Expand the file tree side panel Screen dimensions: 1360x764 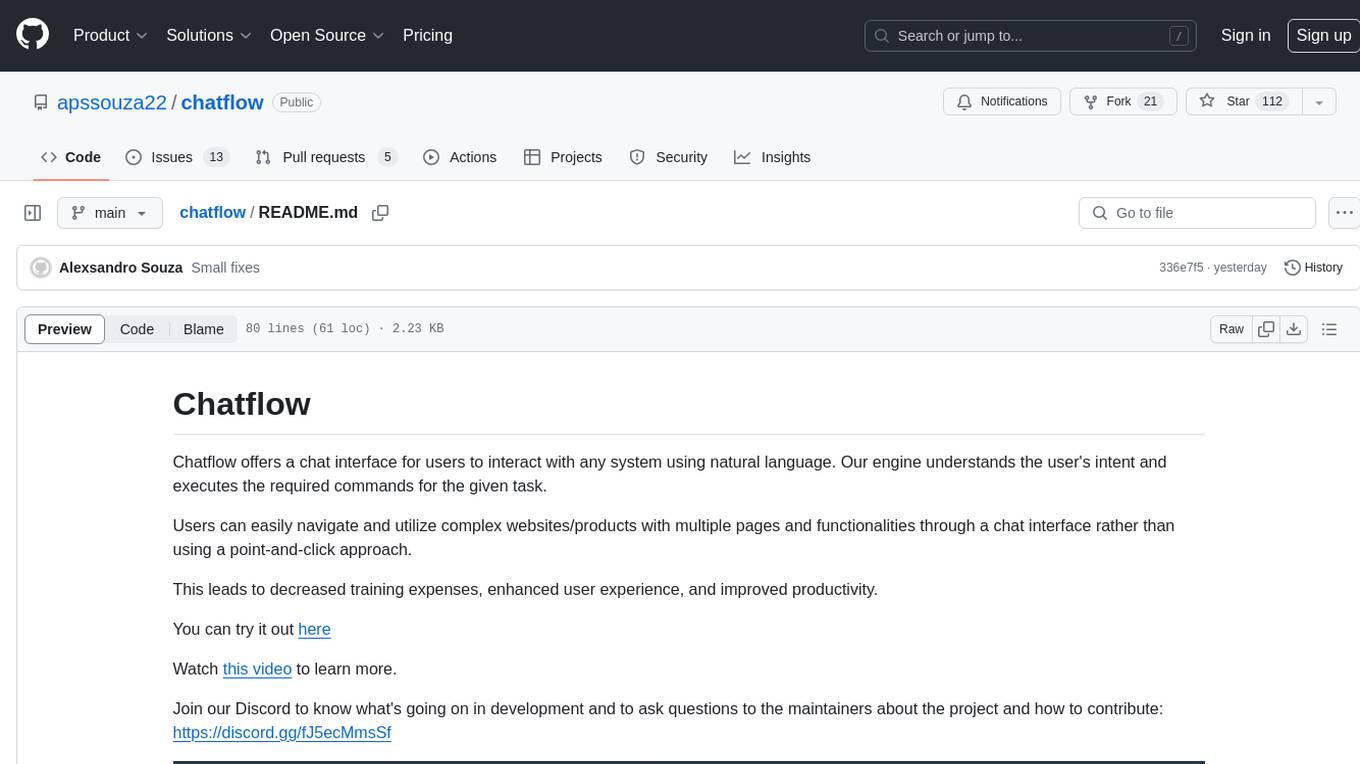[x=33, y=213]
